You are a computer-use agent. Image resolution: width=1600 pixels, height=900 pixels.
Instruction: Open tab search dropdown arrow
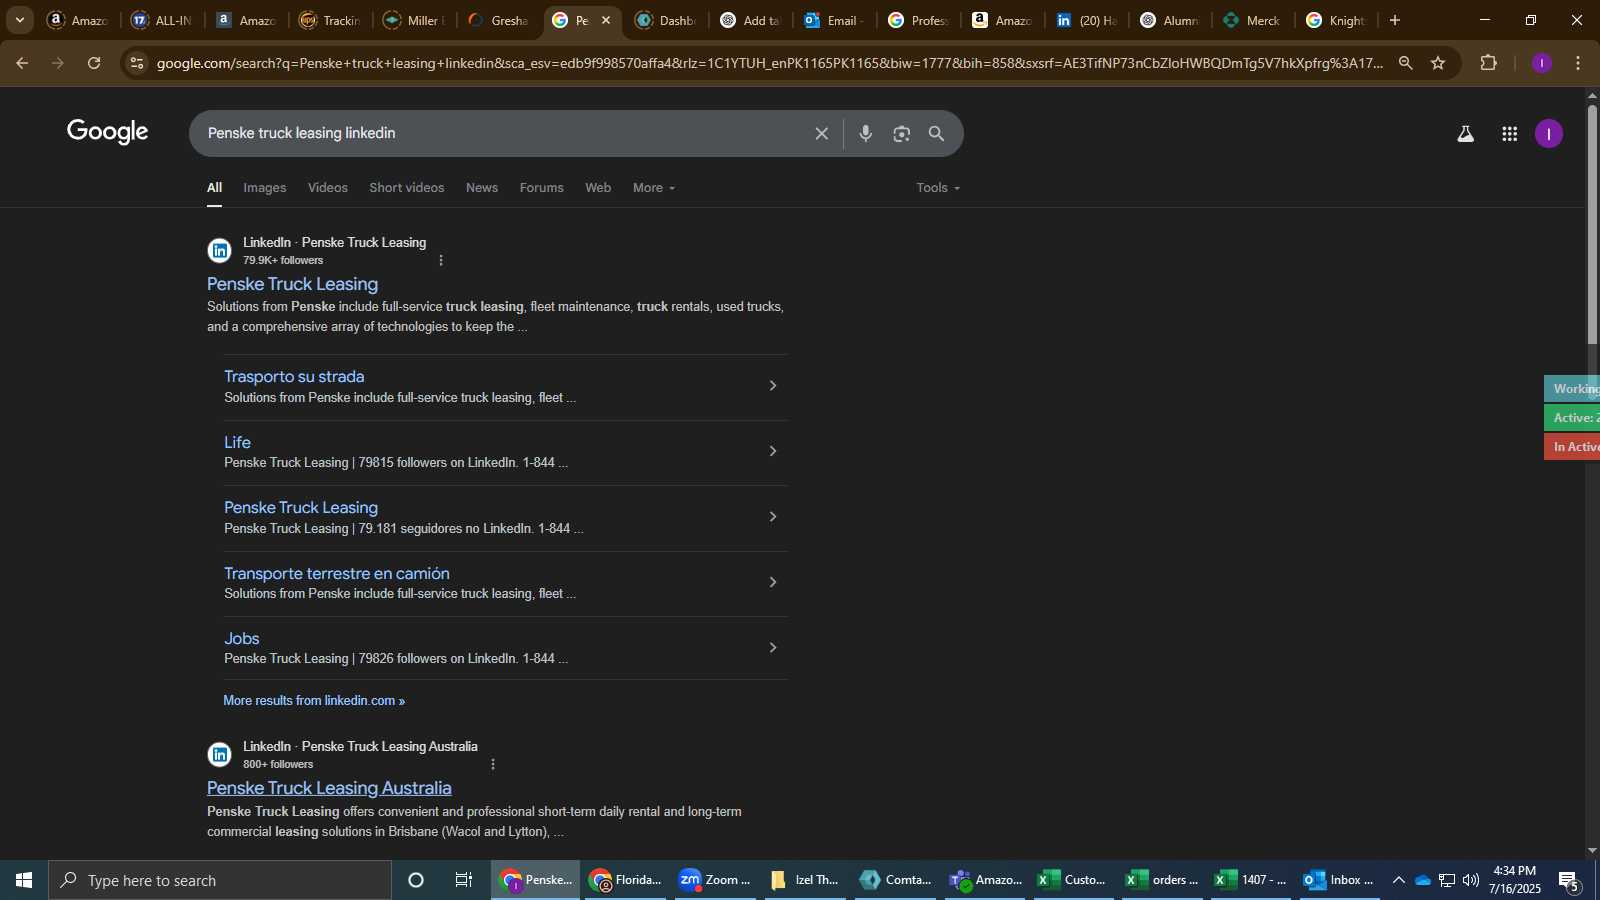(19, 20)
